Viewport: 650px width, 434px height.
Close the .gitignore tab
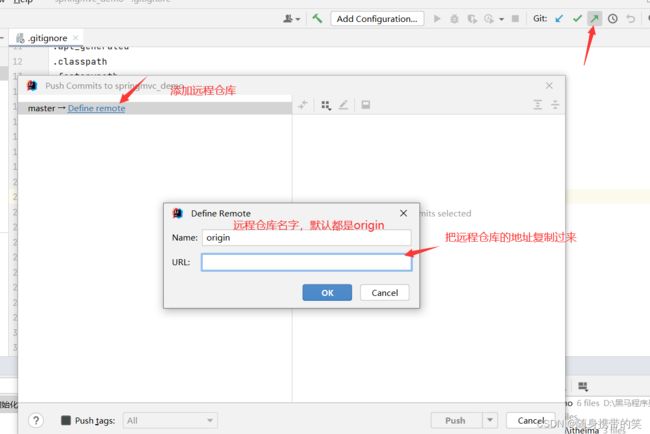(x=75, y=38)
